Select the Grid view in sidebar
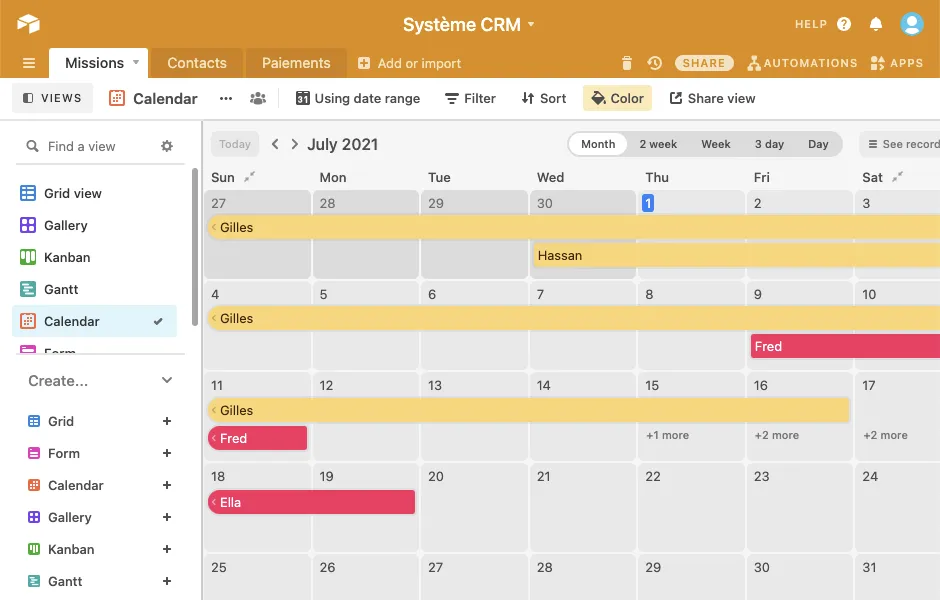940x600 pixels. (94, 193)
